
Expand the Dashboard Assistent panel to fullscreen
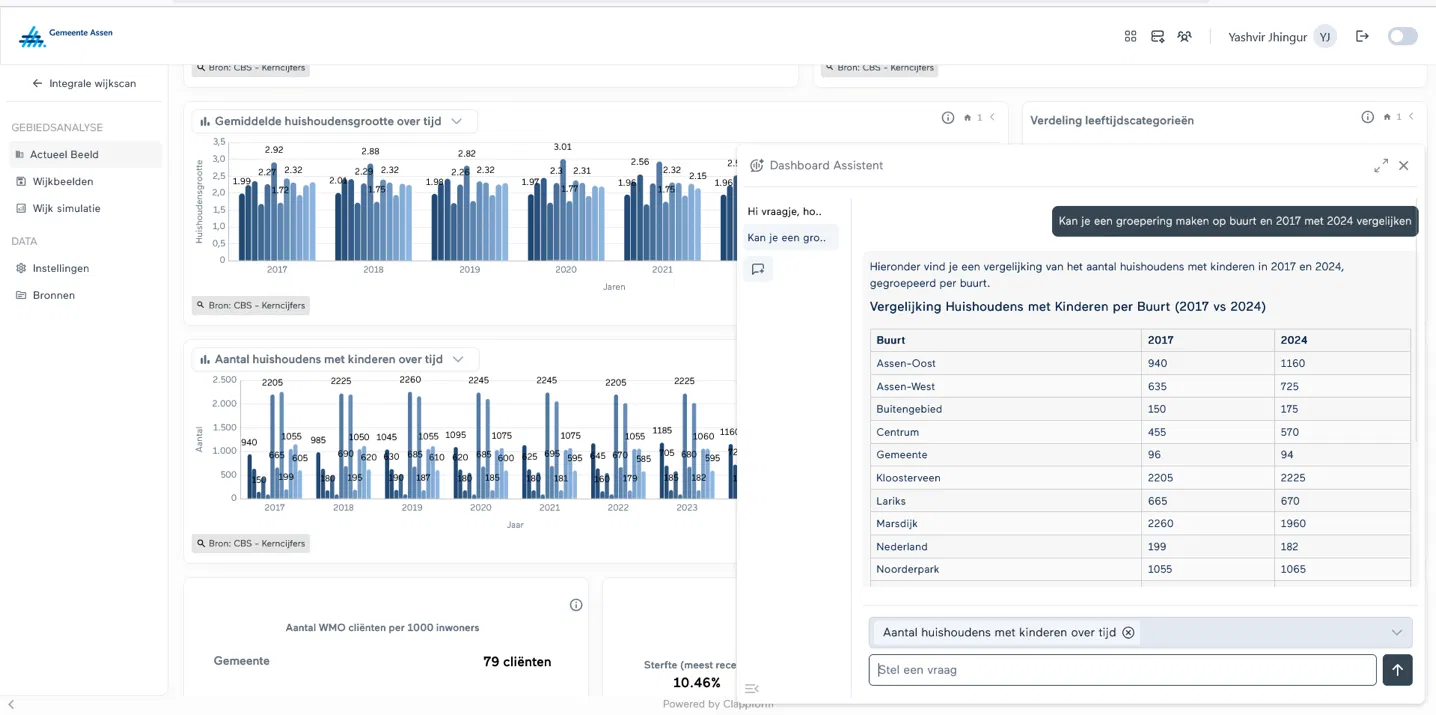[x=1381, y=166]
